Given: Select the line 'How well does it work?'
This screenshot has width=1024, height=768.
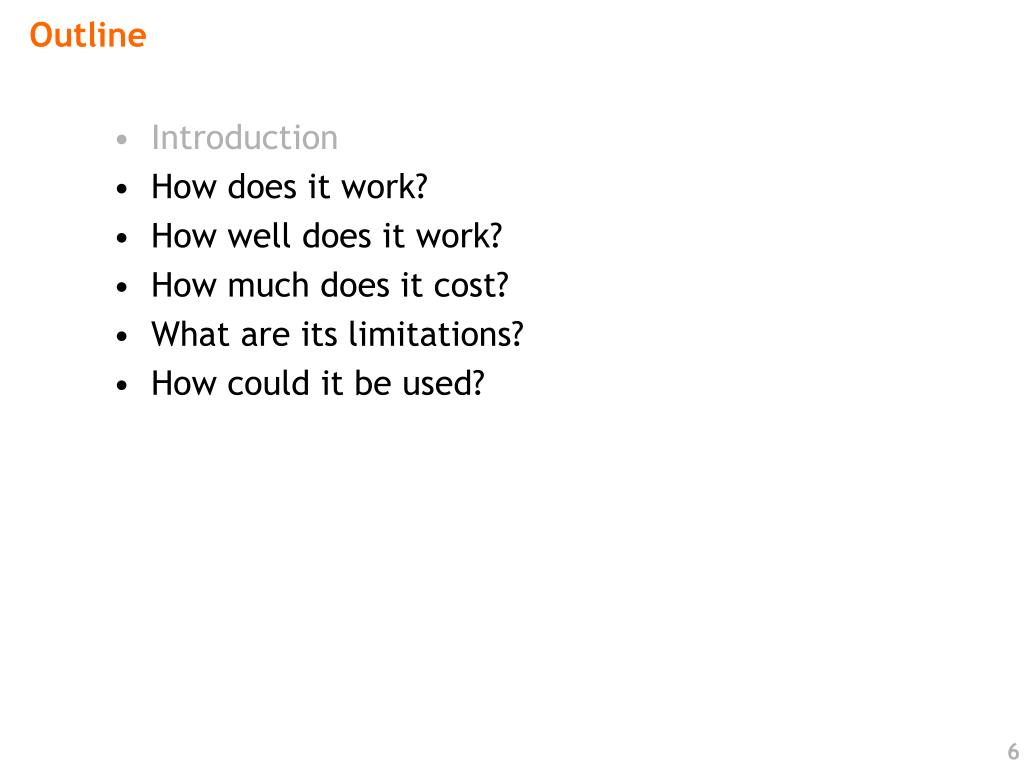Looking at the screenshot, I should [x=327, y=236].
